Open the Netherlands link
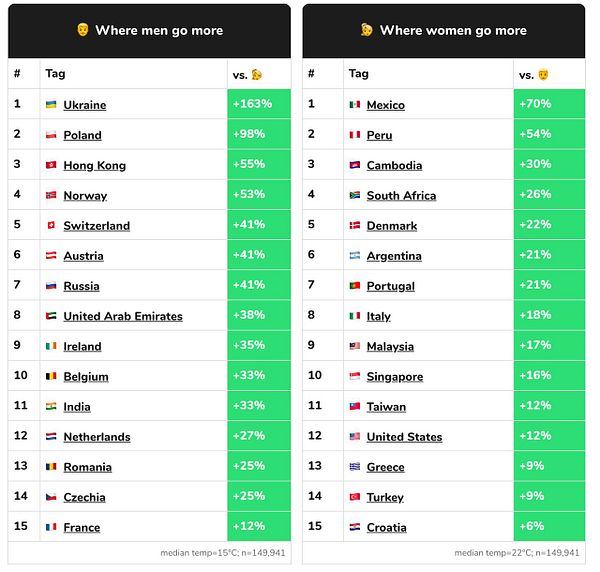The height and width of the screenshot is (572, 600). pos(97,437)
